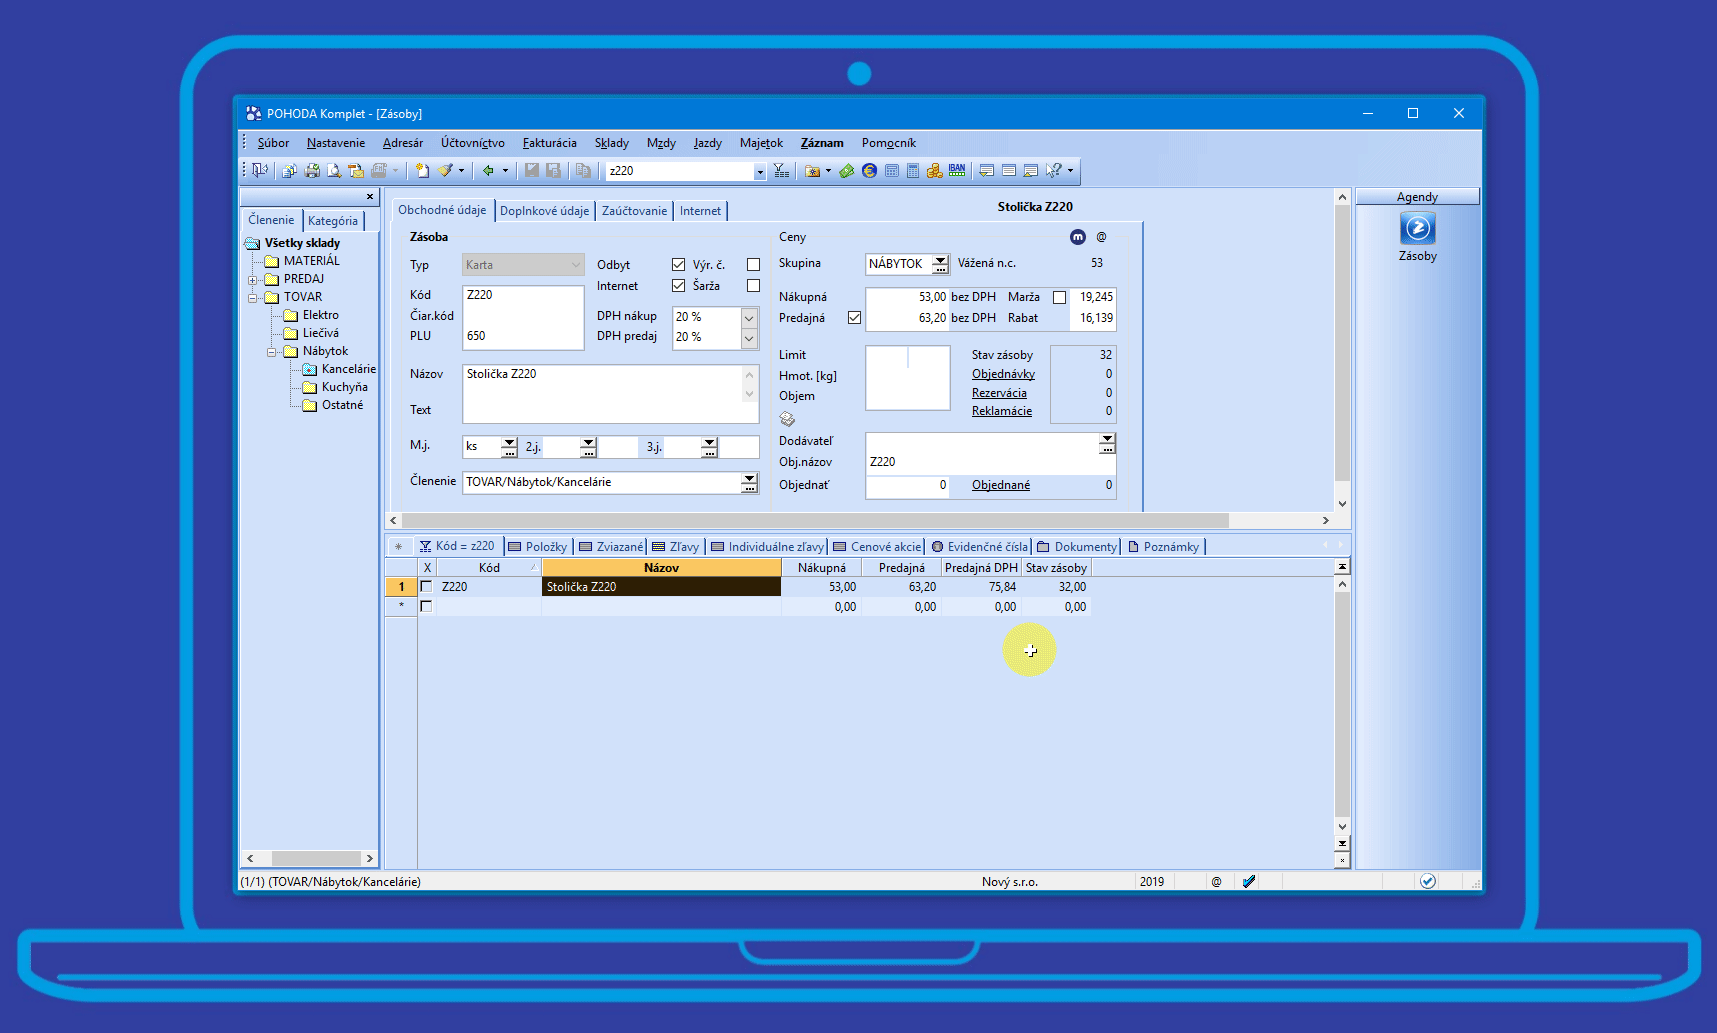The image size is (1717, 1033).
Task: Open the Záznam menu
Action: (822, 143)
